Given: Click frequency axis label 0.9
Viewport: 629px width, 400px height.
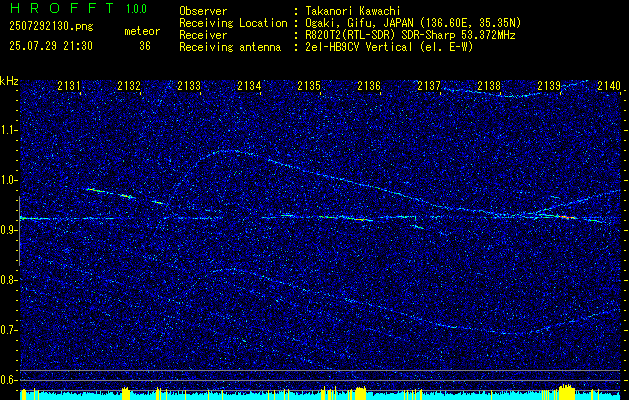Looking at the screenshot, I should click(x=9, y=230).
